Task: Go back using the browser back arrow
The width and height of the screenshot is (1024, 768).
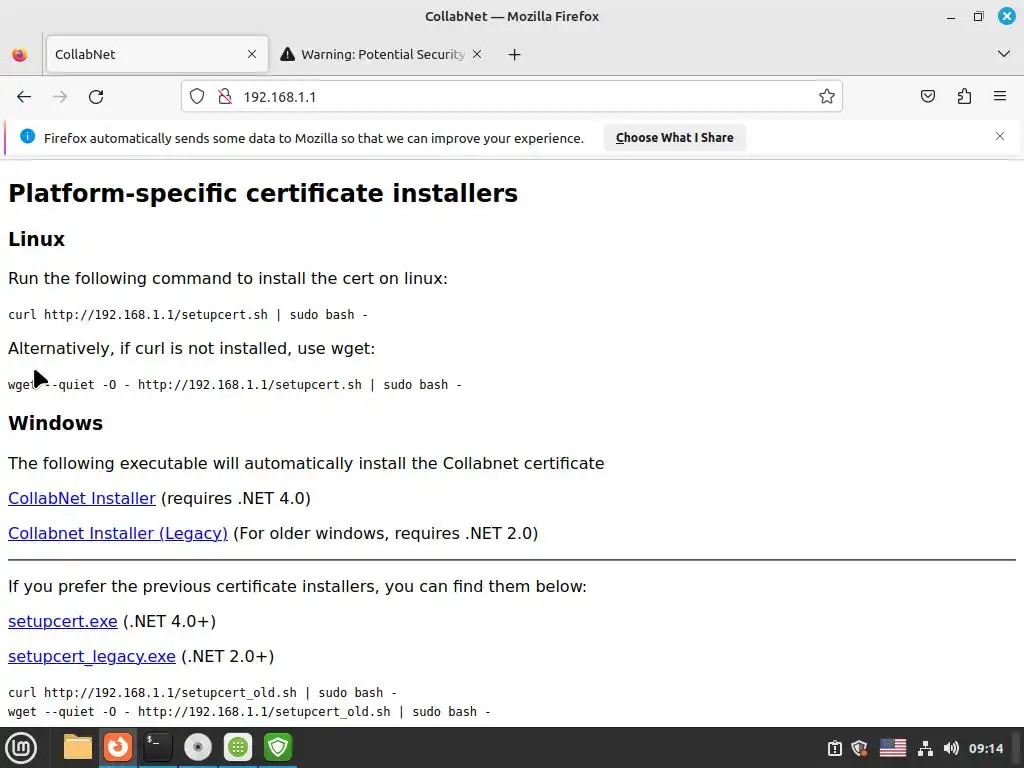Action: (x=24, y=97)
